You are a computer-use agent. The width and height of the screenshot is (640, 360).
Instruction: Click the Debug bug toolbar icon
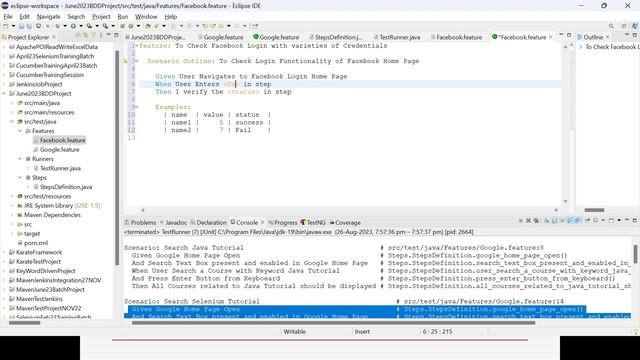point(57,26)
